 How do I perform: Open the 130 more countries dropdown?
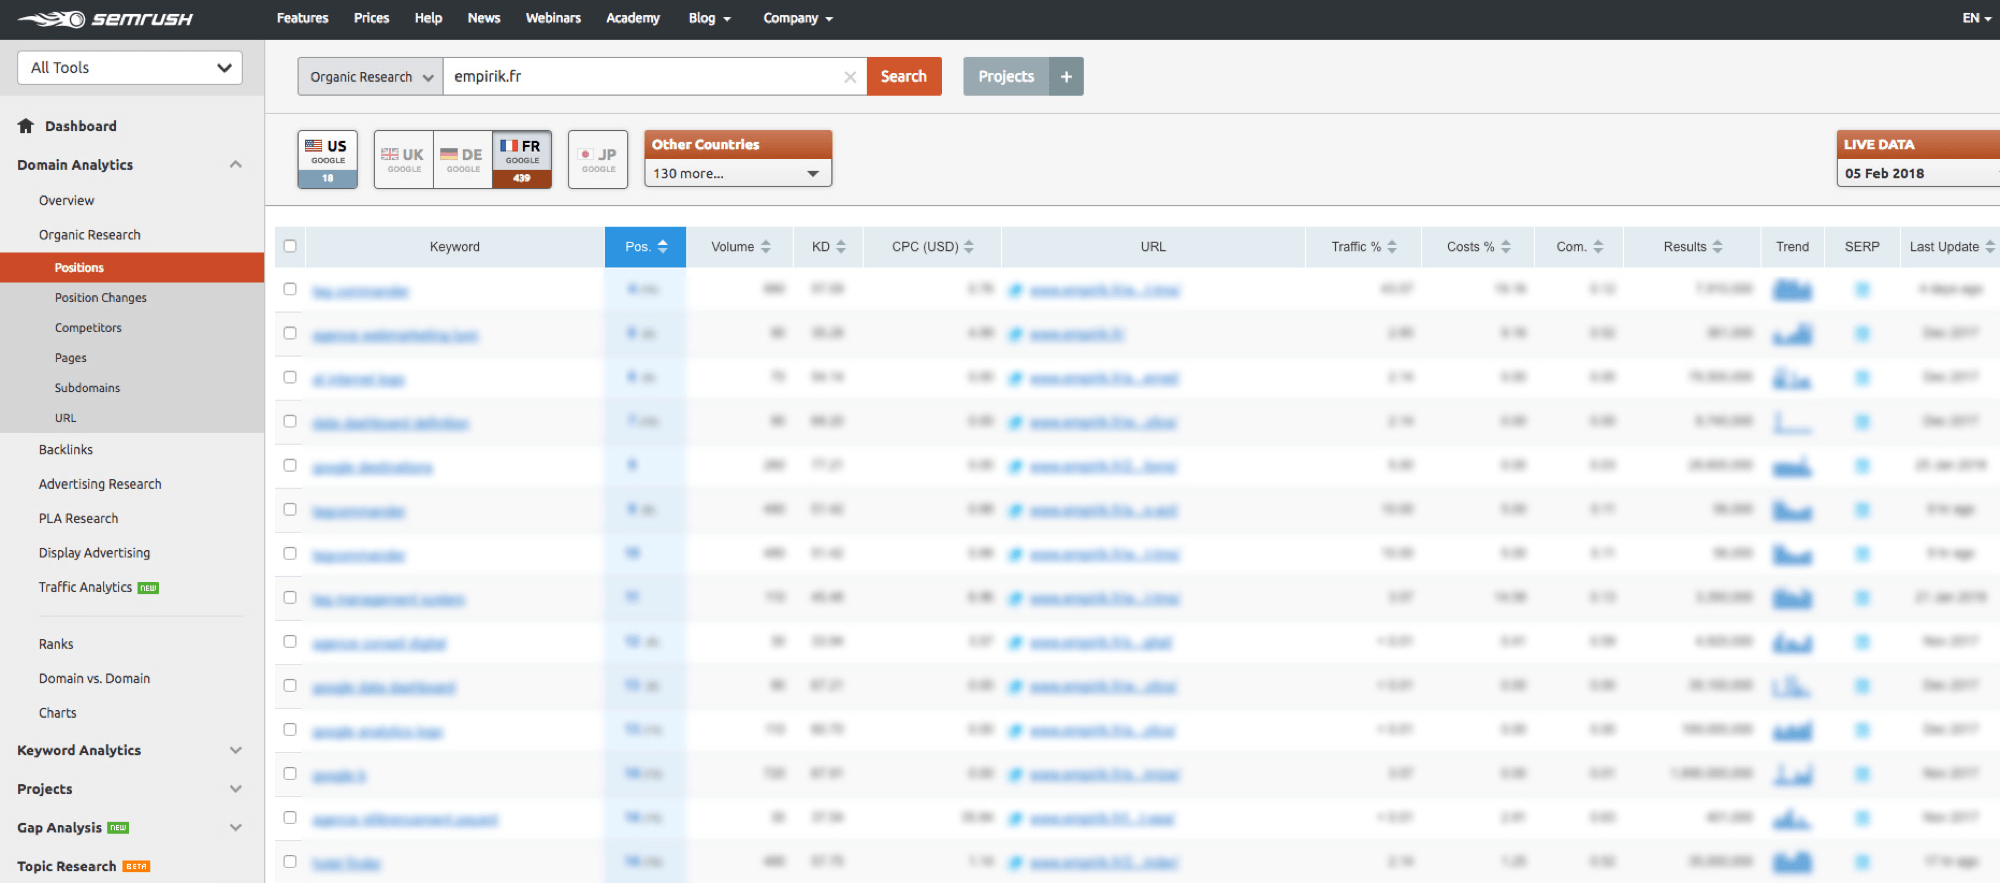tap(737, 173)
